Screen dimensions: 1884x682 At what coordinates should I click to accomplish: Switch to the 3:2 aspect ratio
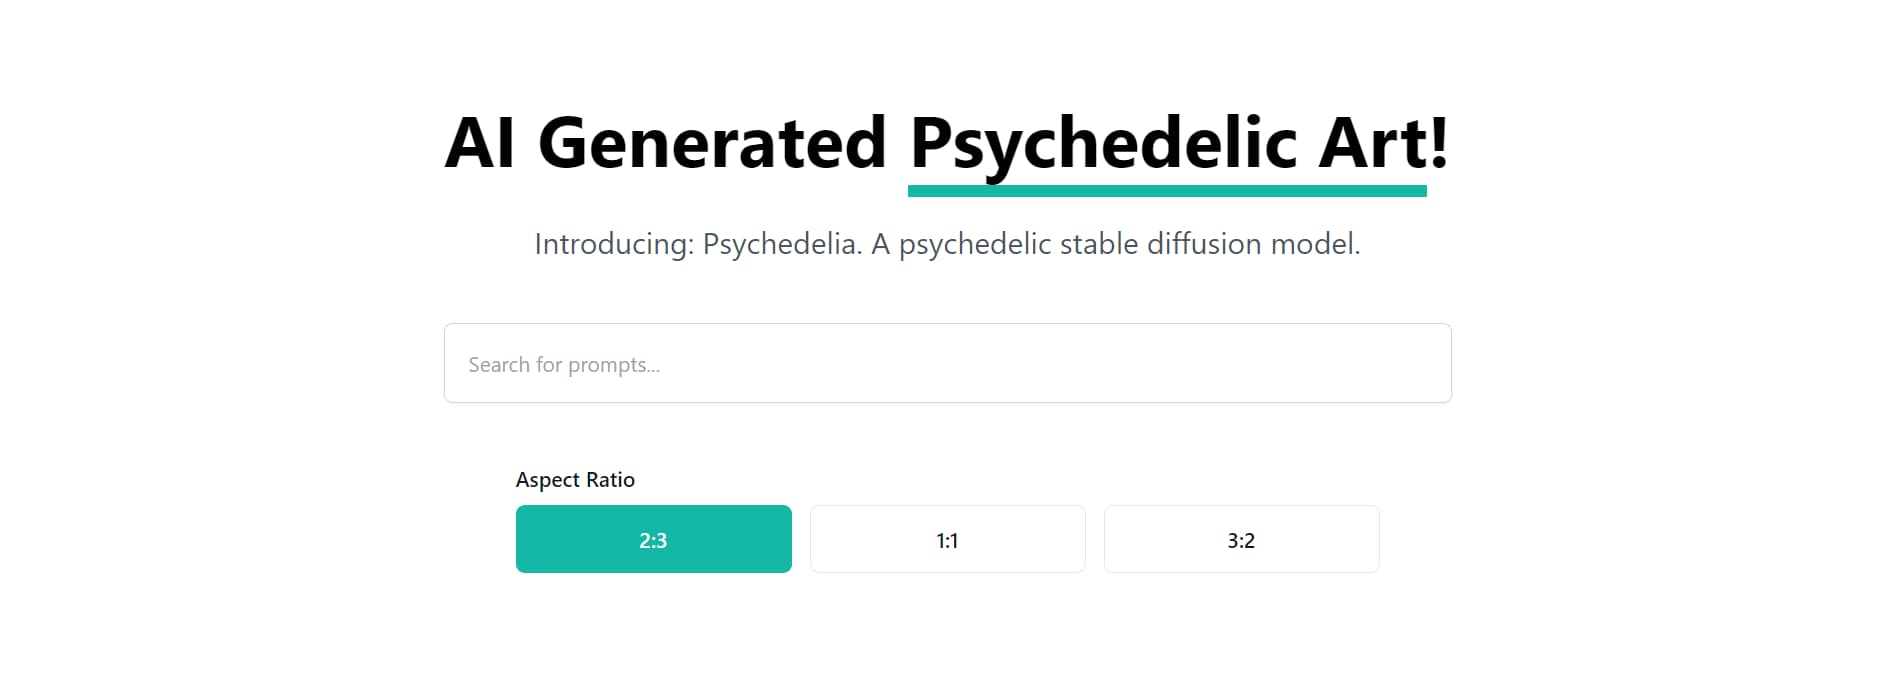(1242, 539)
